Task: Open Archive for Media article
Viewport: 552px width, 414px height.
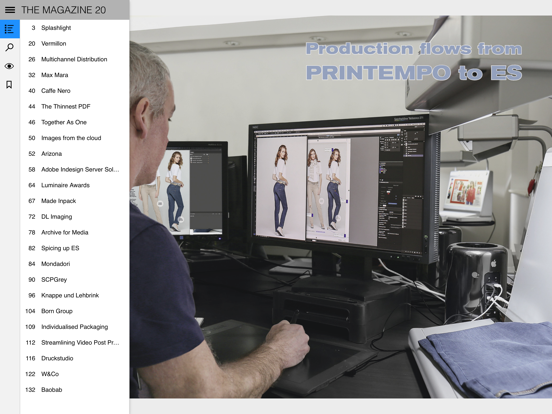Action: 75,232
